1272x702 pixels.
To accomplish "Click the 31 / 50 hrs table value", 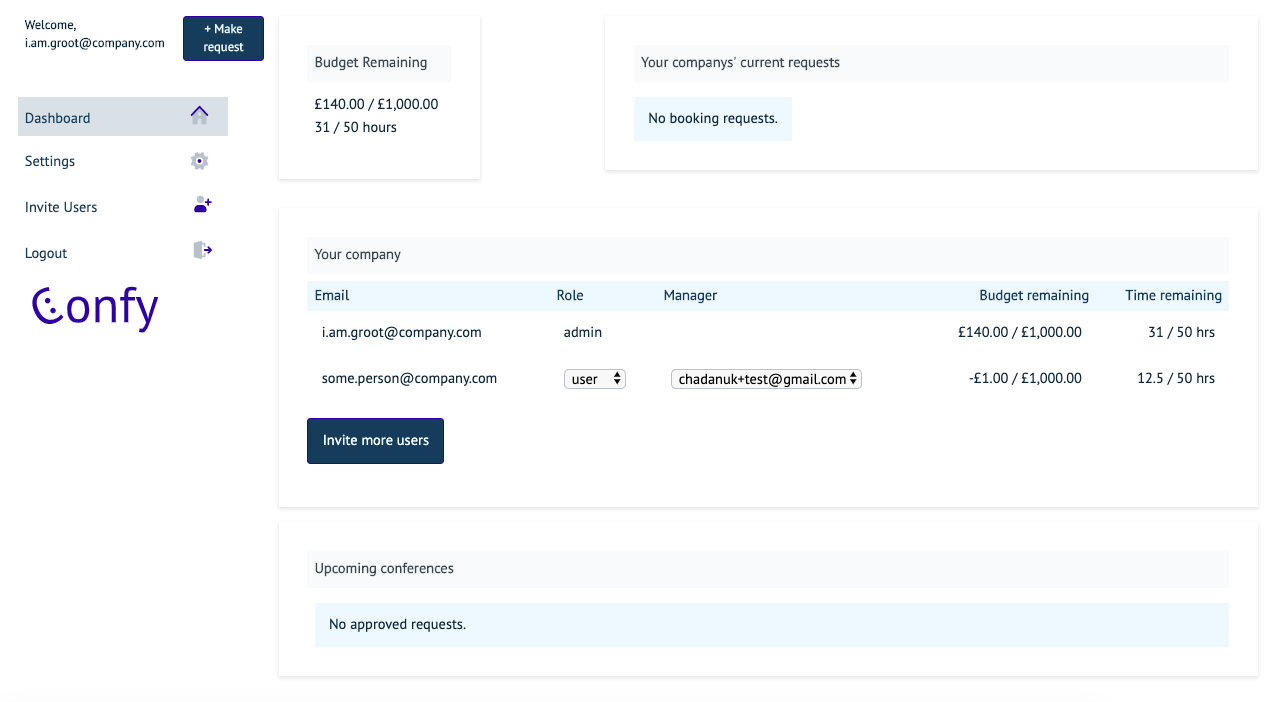I will [x=1182, y=332].
